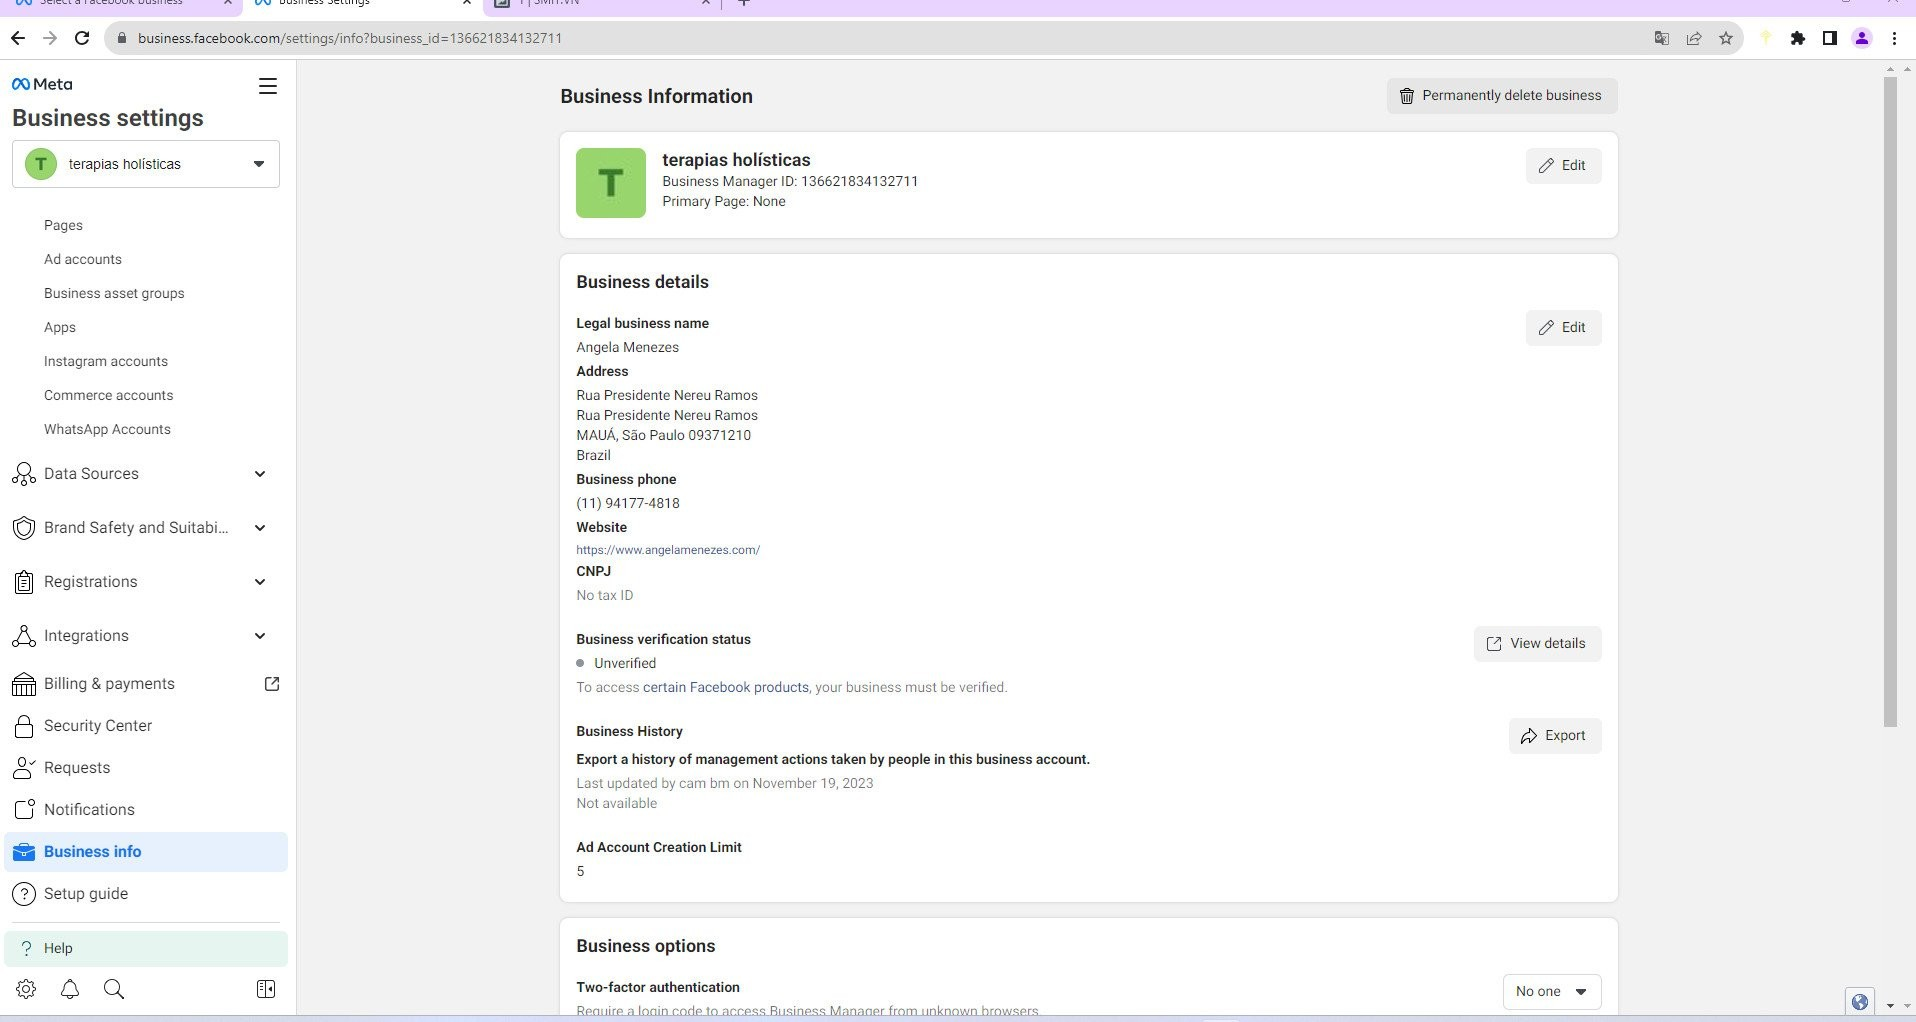The width and height of the screenshot is (1916, 1022).
Task: Click the browser address bar URL
Action: pyautogui.click(x=350, y=38)
